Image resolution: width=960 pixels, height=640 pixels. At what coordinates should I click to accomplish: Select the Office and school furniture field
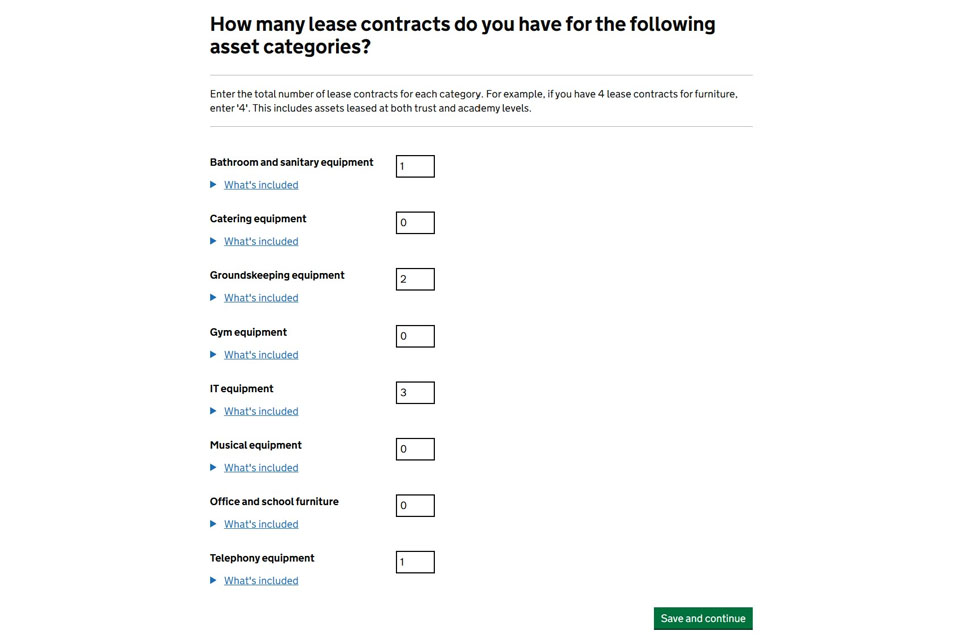click(x=415, y=506)
